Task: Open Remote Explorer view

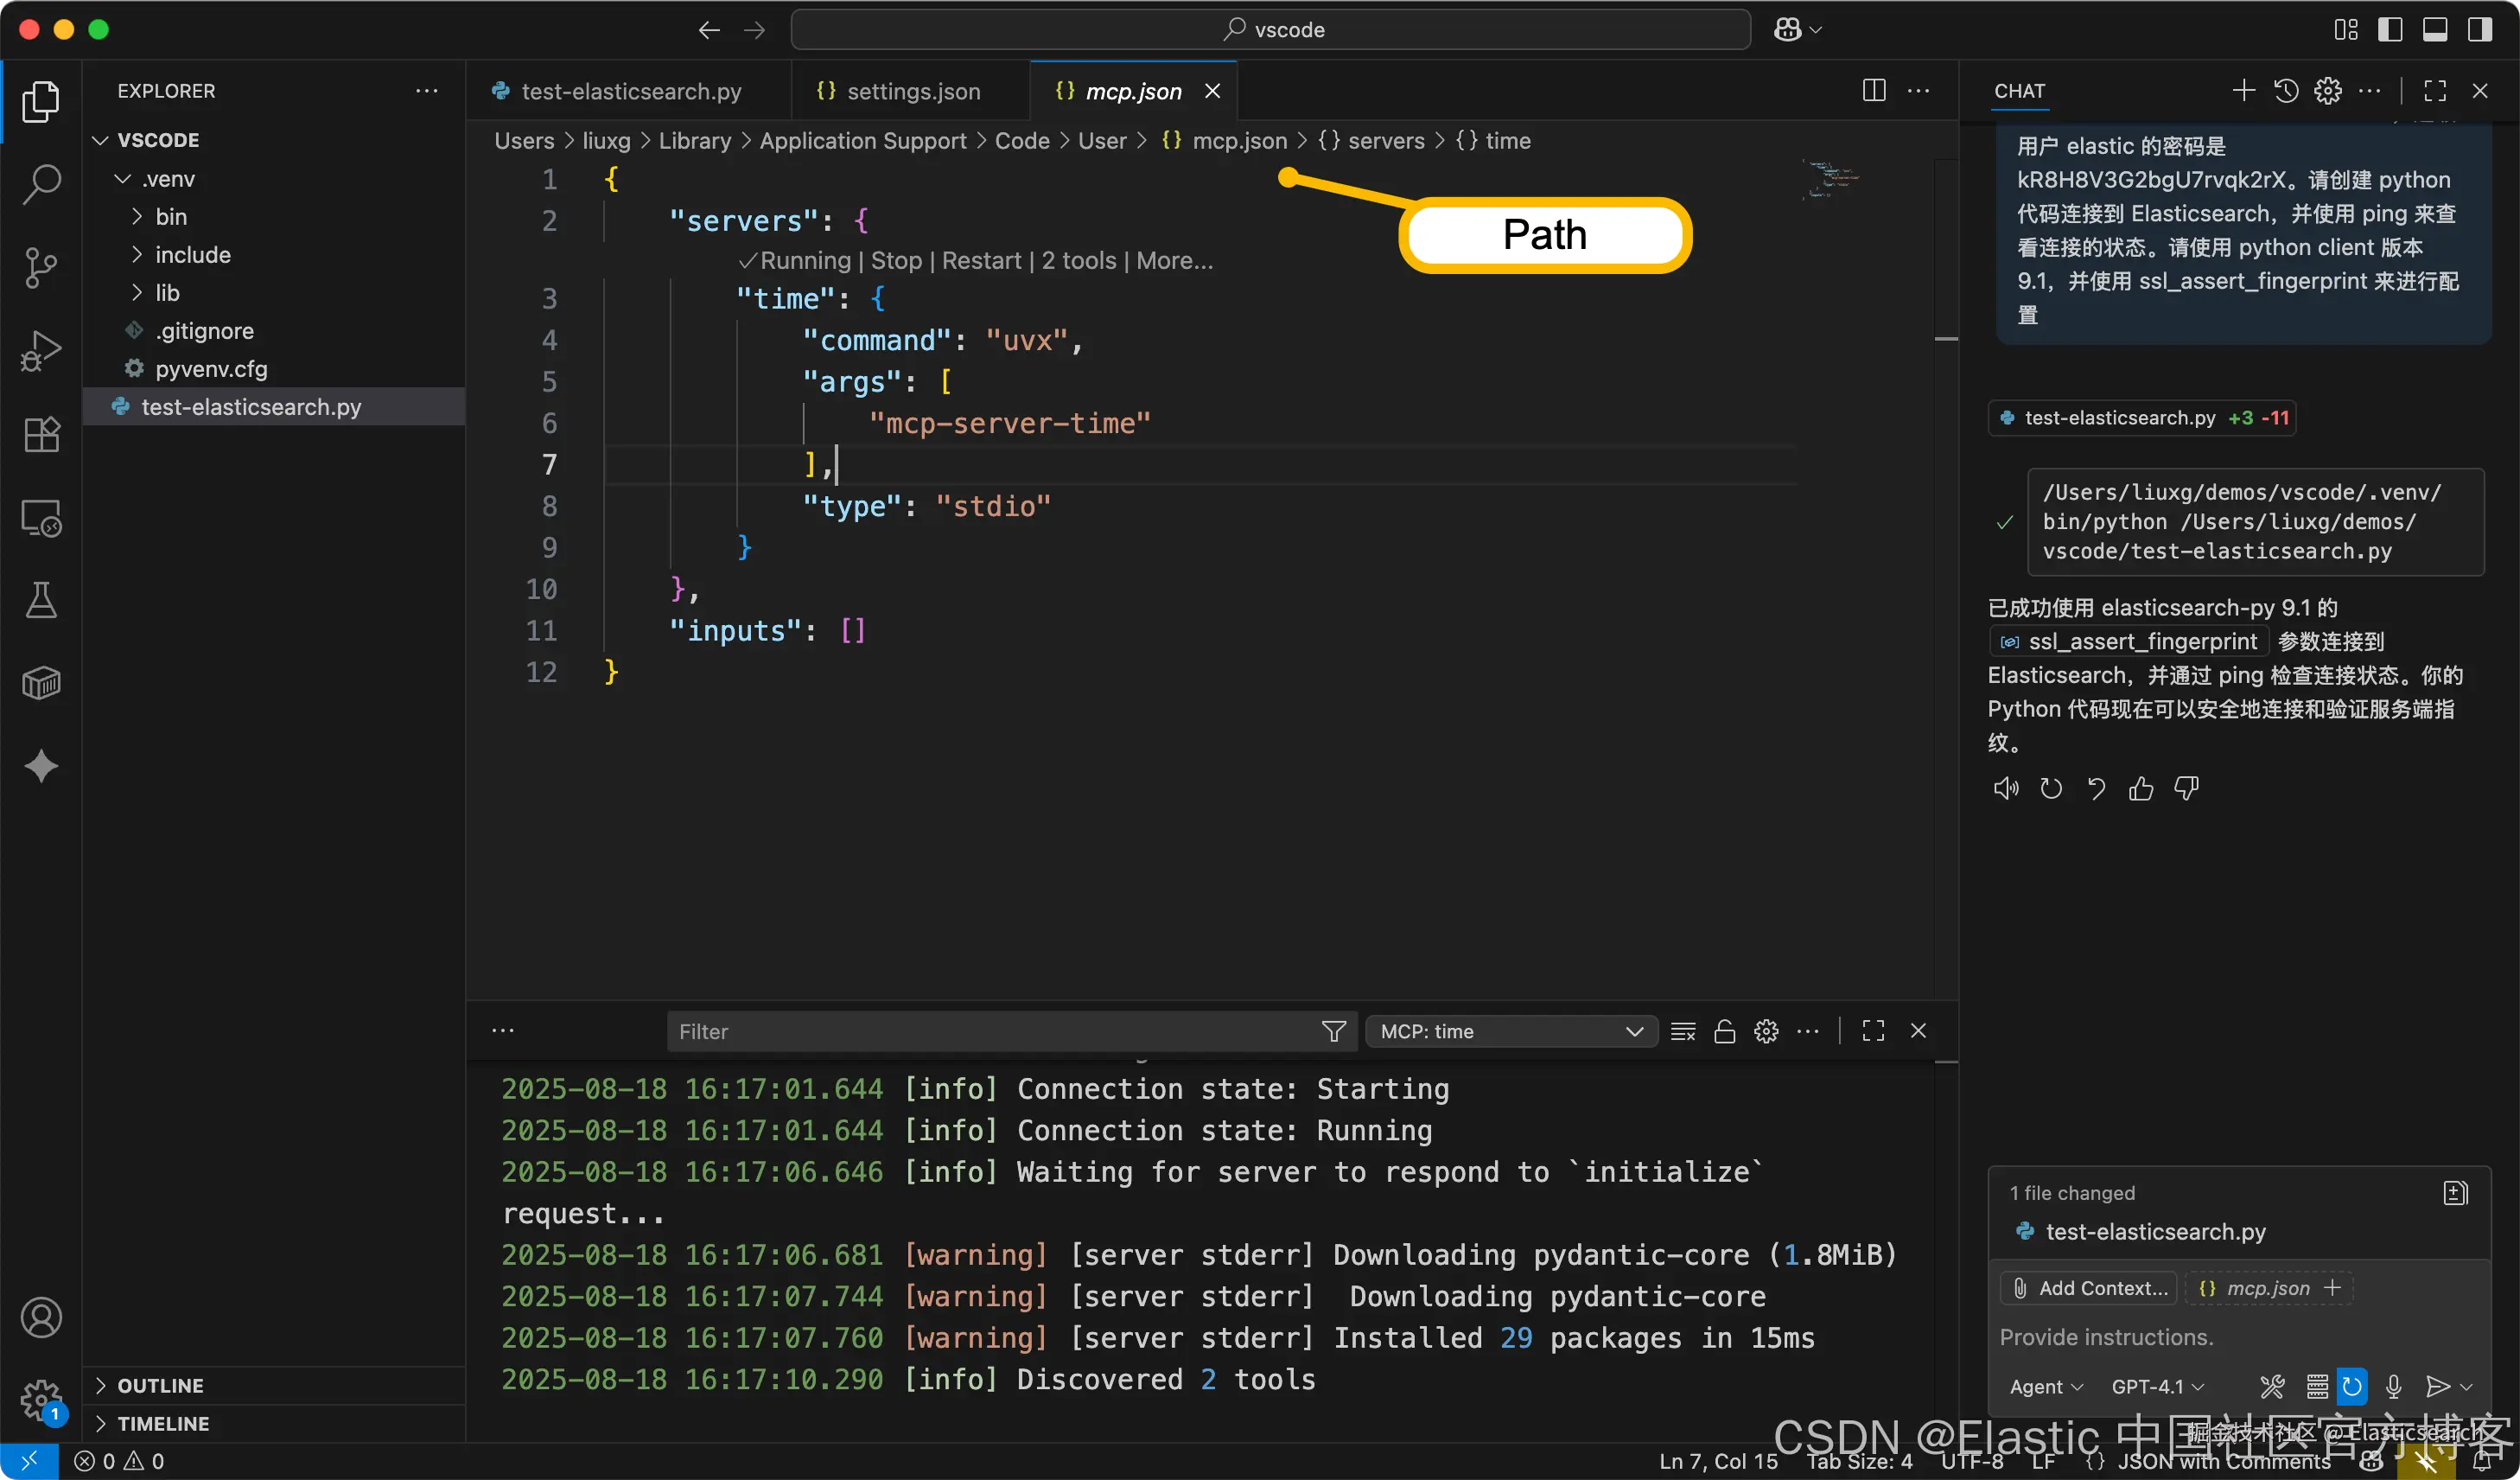Action: click(41, 518)
